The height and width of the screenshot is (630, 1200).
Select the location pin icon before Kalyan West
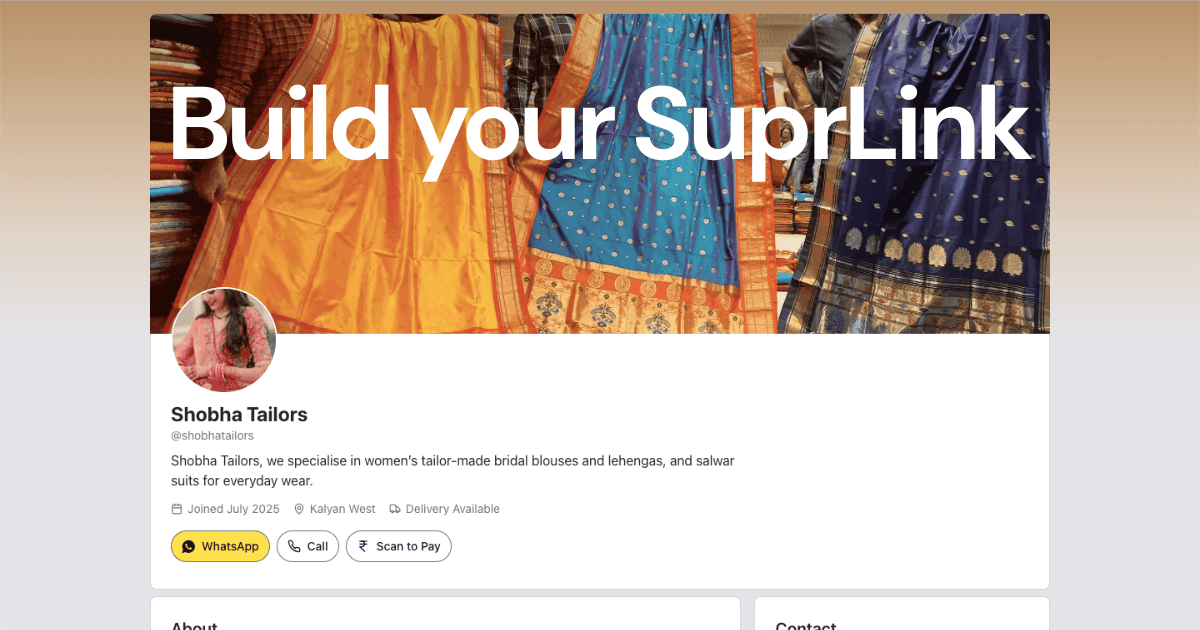point(299,508)
